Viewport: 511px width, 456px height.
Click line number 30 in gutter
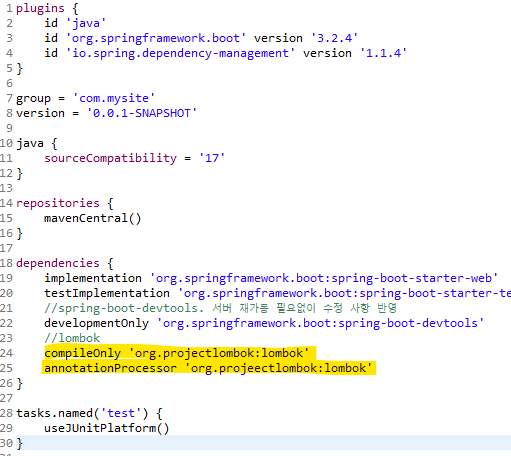[6, 443]
